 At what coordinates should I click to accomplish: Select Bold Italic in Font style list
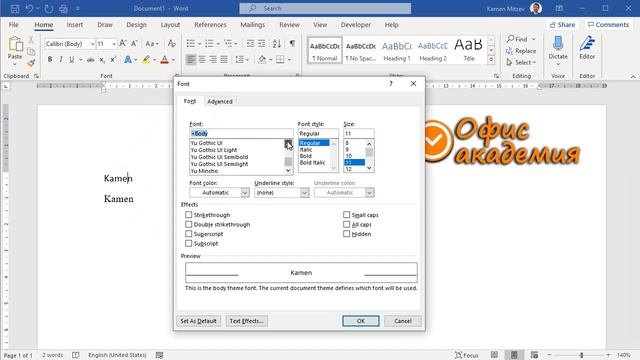point(312,162)
